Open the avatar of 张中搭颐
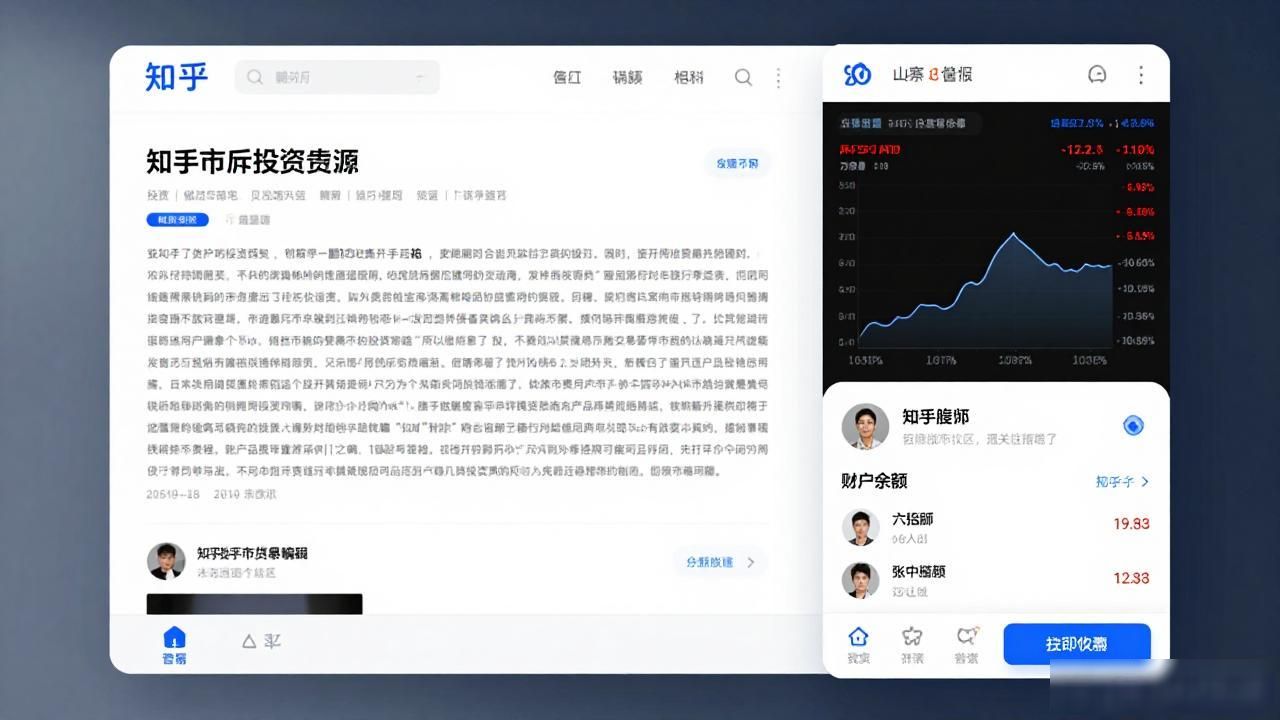The width and height of the screenshot is (1280, 720). point(860,580)
